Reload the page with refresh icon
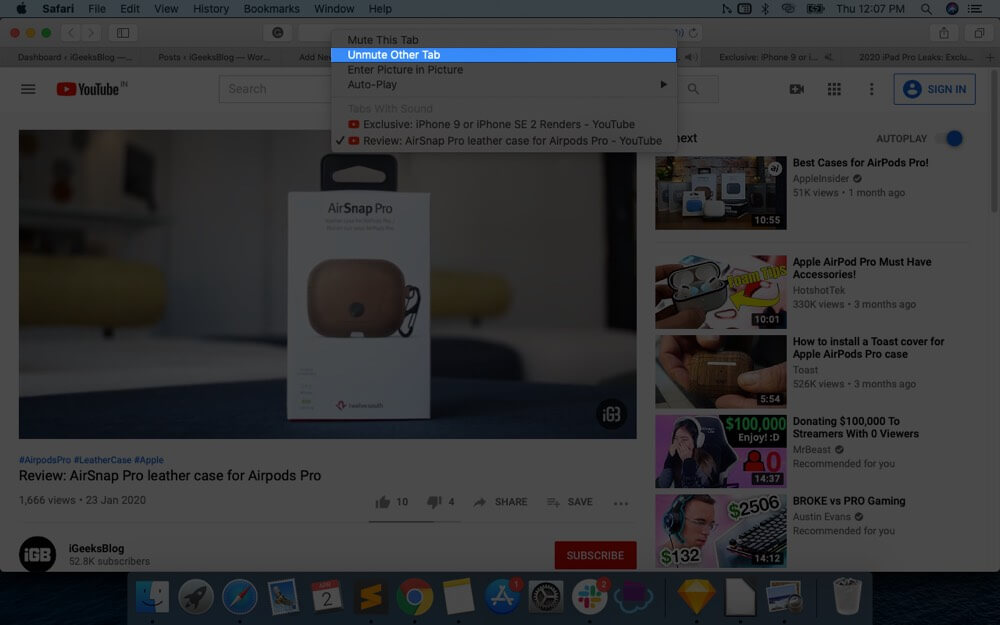Screen dimensions: 1000x625 point(693,33)
